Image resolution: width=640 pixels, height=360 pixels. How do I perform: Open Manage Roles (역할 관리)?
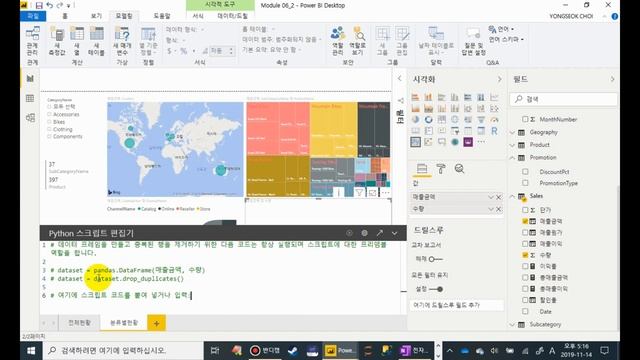tap(338, 41)
